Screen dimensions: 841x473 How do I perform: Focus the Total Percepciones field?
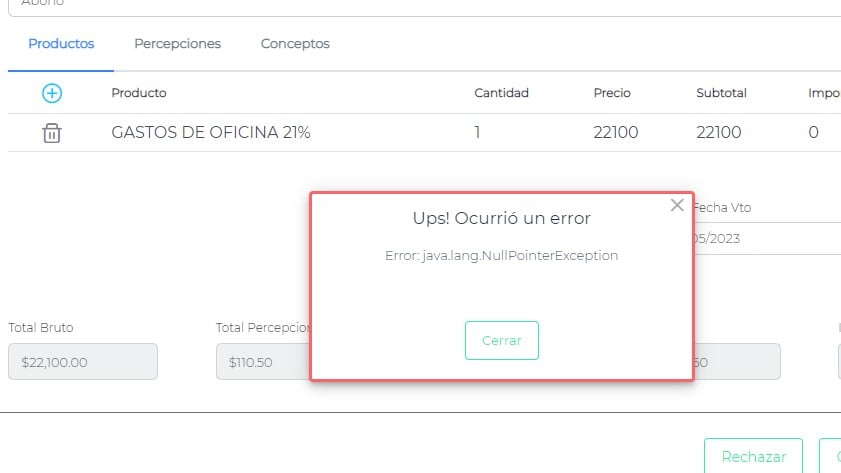point(262,362)
